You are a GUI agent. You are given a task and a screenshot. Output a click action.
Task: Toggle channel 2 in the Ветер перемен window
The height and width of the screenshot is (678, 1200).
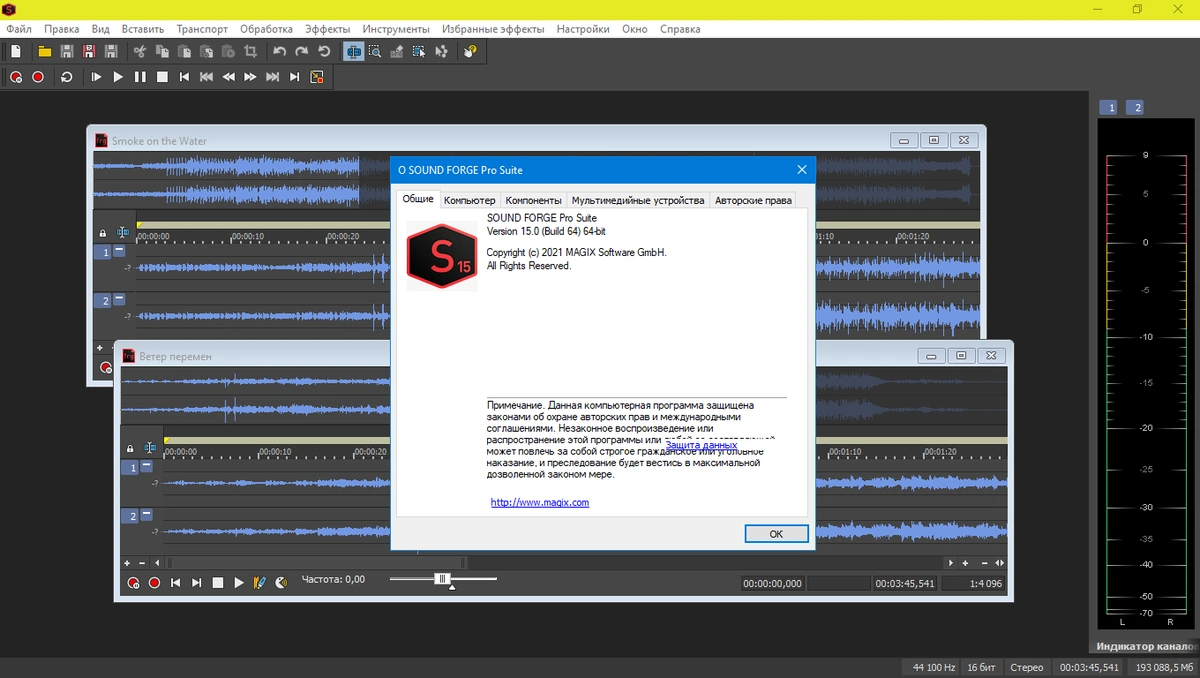(131, 516)
